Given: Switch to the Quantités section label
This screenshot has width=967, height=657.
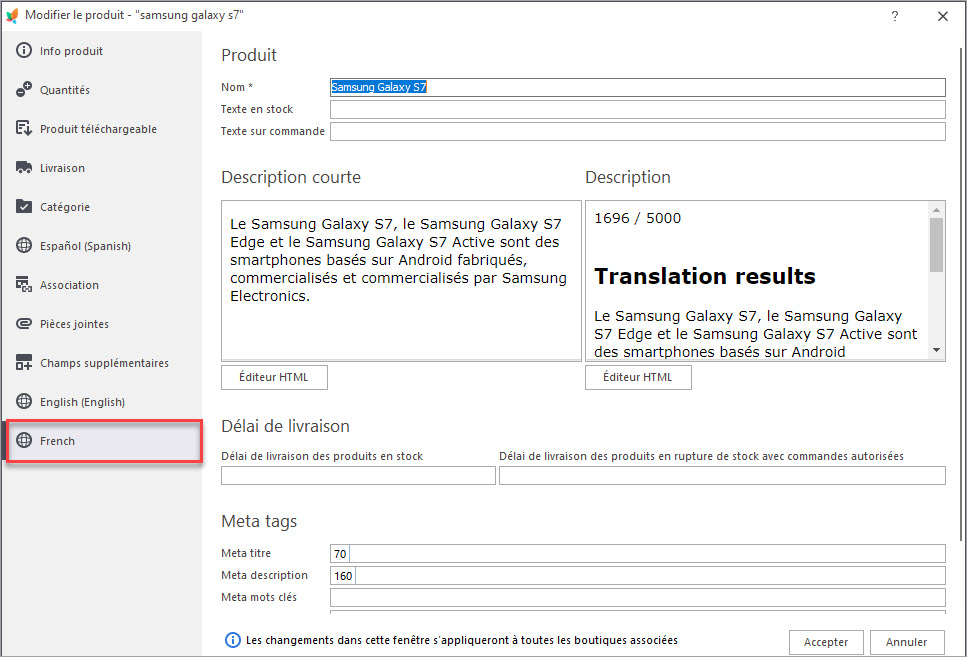Looking at the screenshot, I should tap(65, 90).
